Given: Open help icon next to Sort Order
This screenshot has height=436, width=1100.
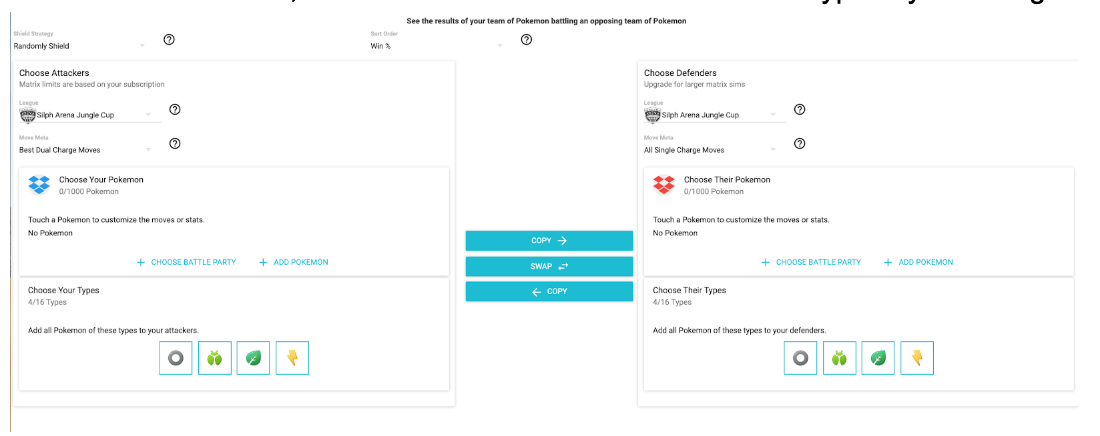Looking at the screenshot, I should pos(526,40).
